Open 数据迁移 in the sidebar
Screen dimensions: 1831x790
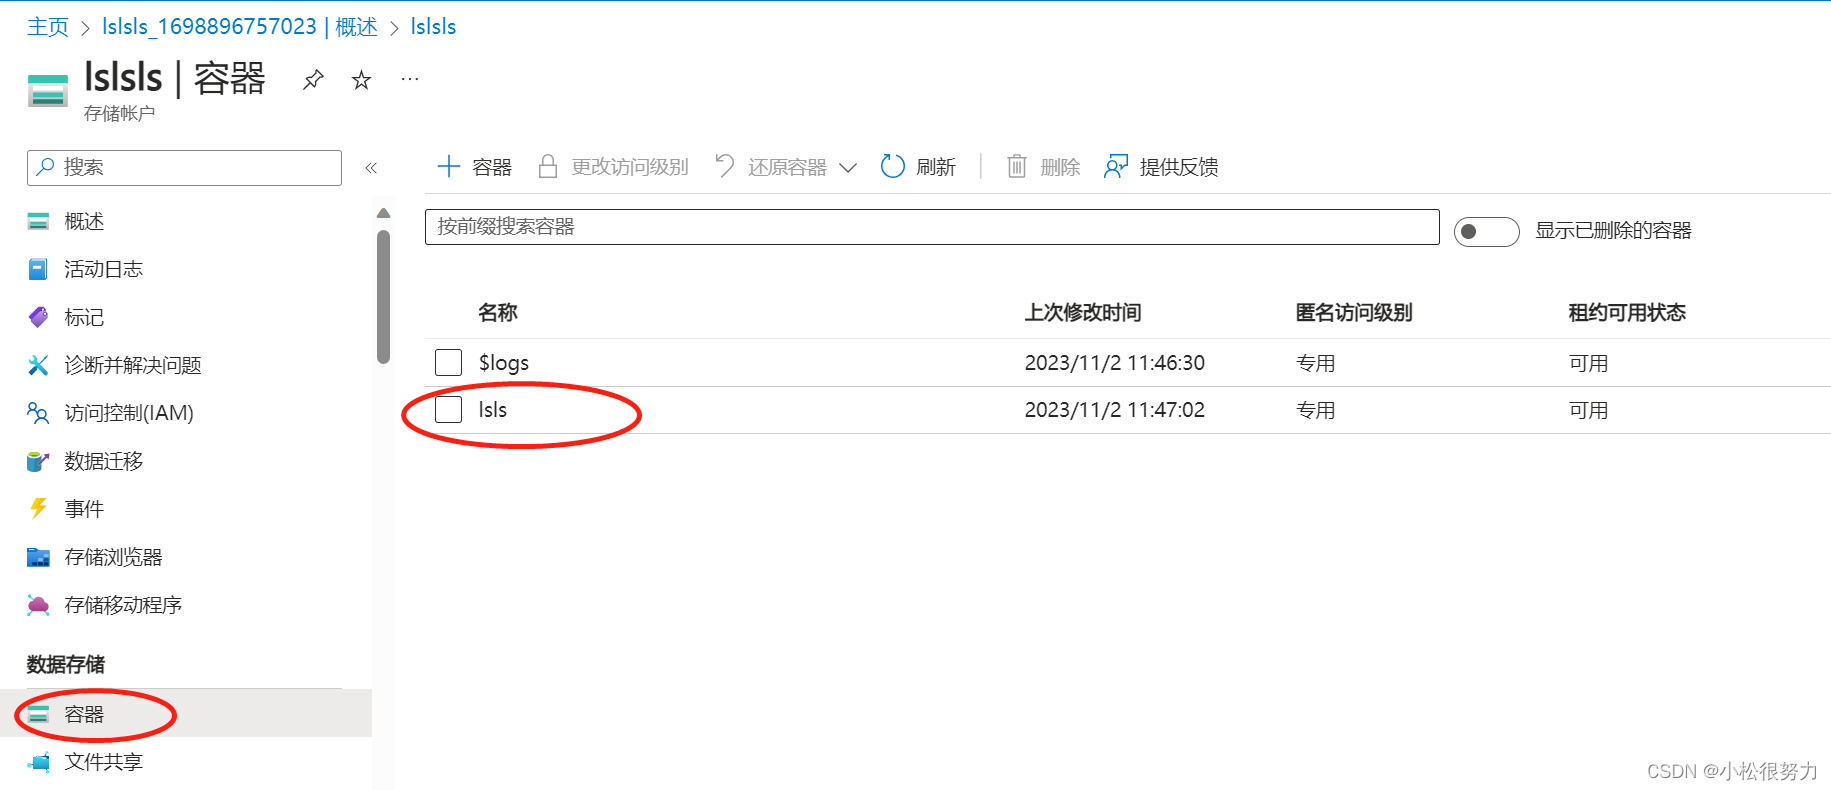pos(104,461)
